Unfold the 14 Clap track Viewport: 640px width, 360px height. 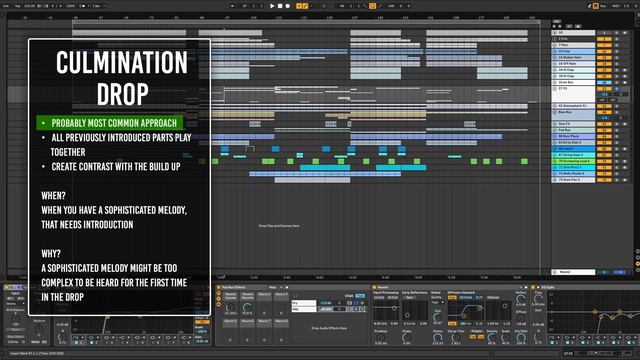[x=555, y=51]
